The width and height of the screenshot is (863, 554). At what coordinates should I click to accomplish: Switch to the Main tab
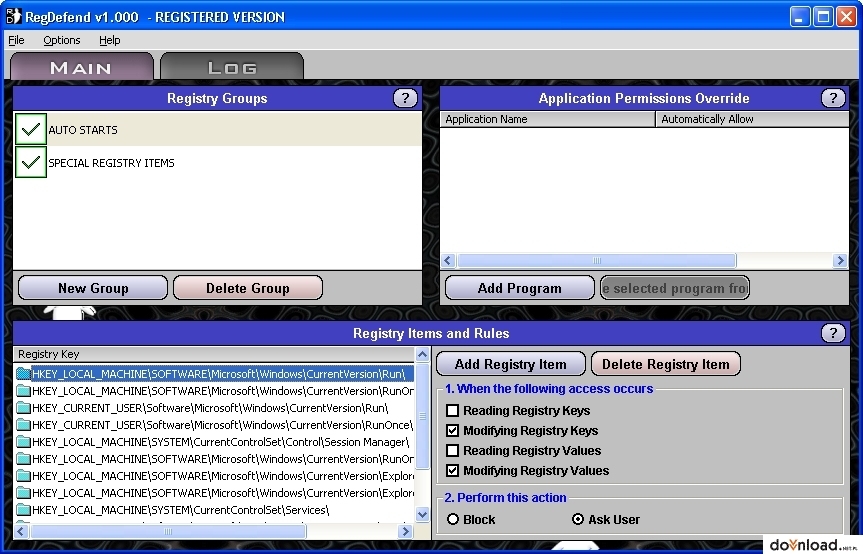pos(81,67)
